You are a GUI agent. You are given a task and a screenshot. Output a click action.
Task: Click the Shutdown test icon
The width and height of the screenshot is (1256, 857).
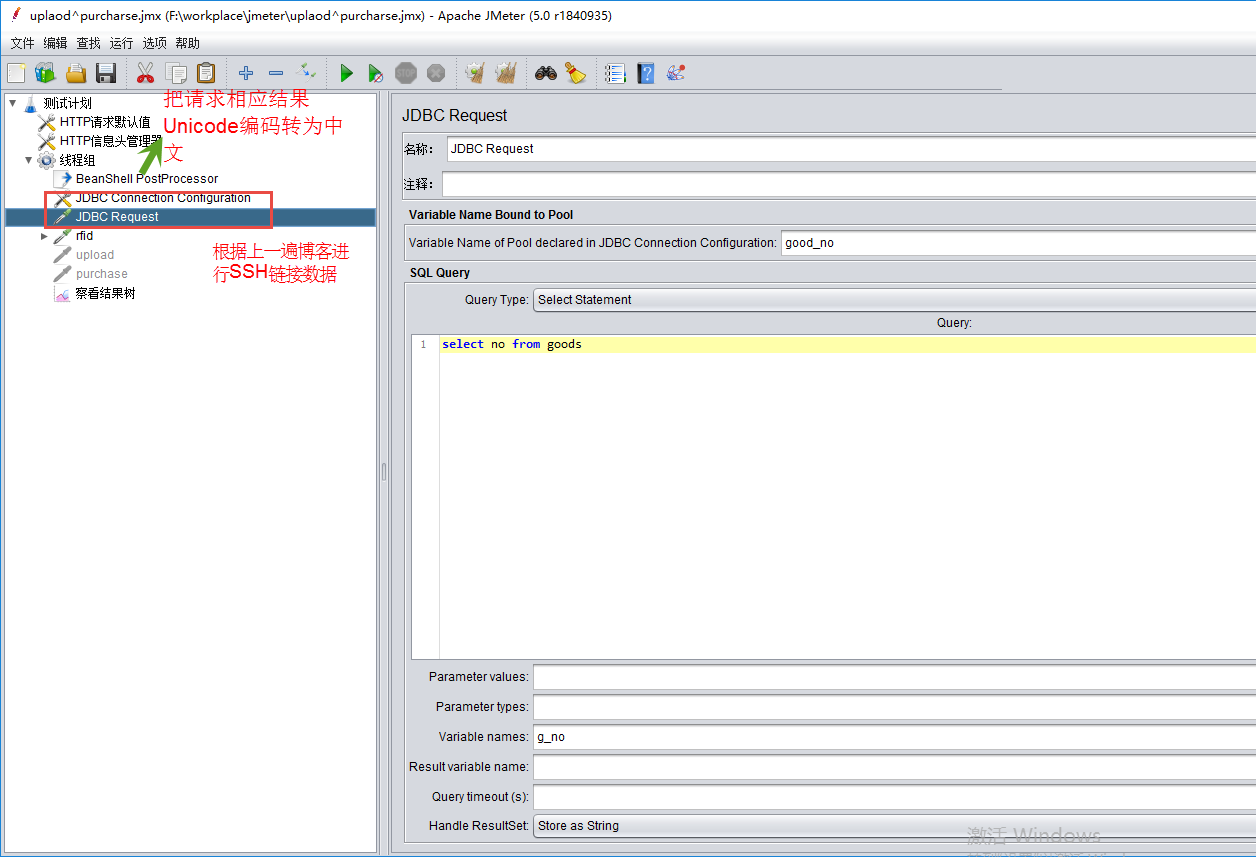pos(436,73)
